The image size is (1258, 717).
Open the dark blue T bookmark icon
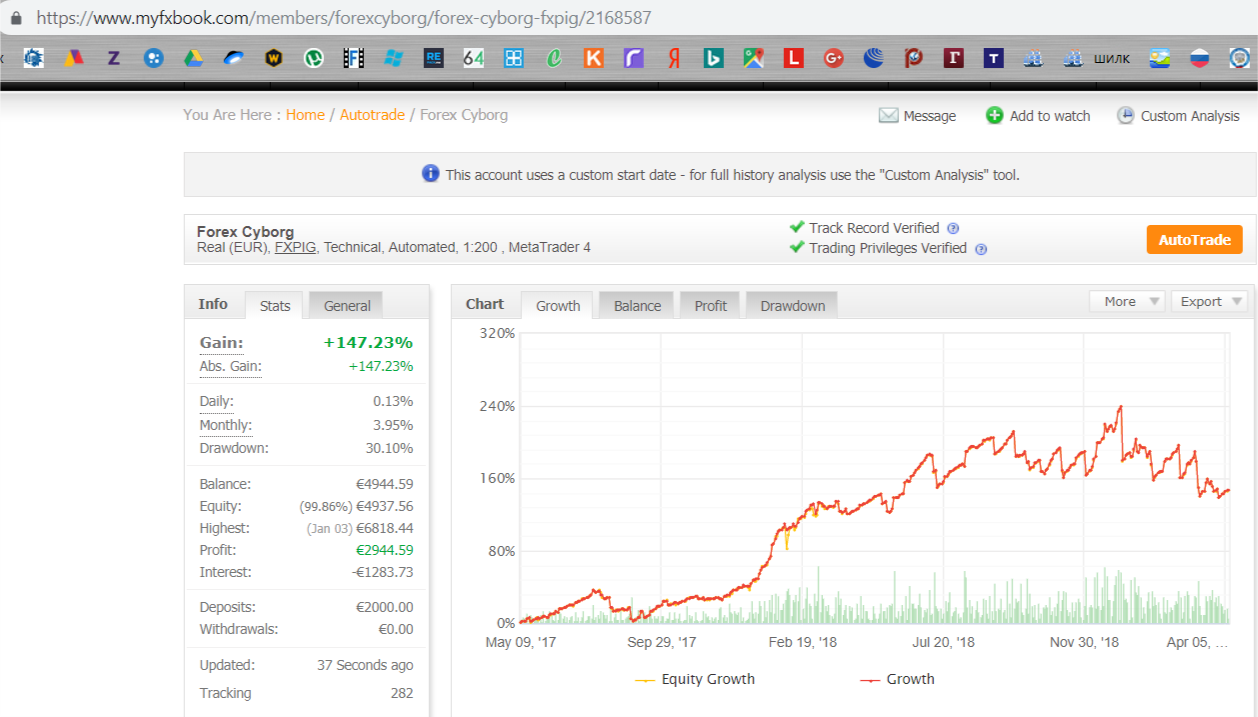(x=993, y=58)
